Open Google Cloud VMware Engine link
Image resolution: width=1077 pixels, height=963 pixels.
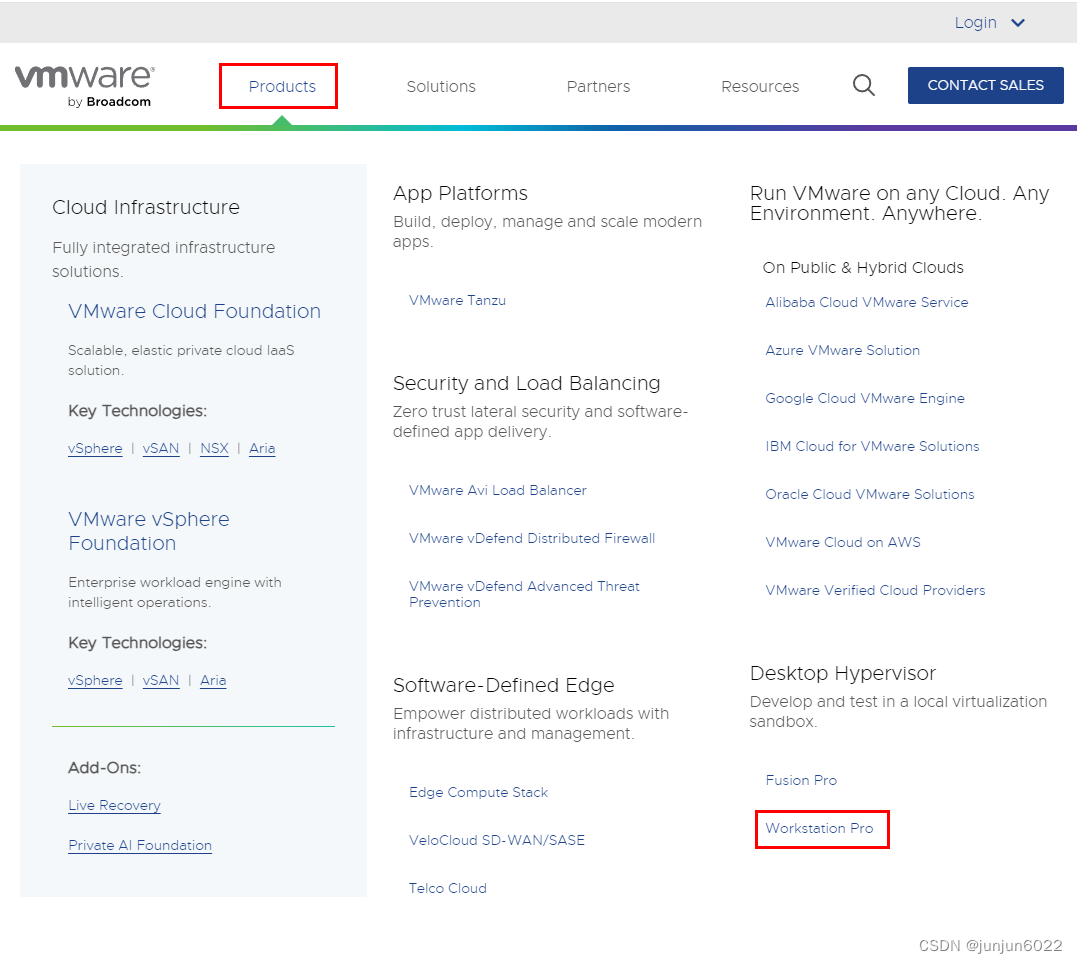pyautogui.click(x=865, y=398)
